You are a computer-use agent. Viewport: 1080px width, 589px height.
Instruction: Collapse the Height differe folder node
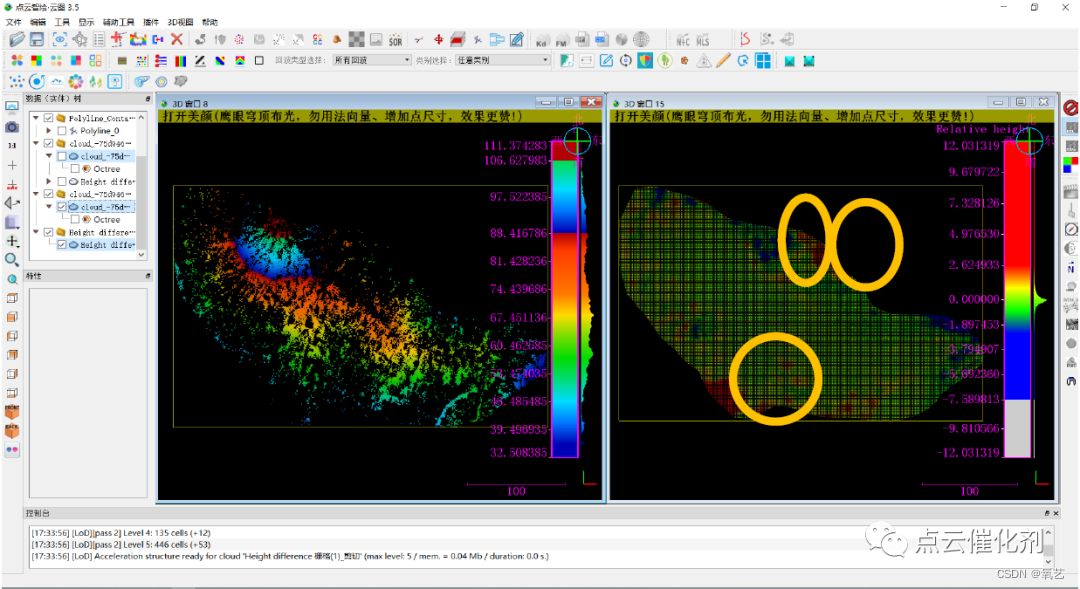point(36,232)
